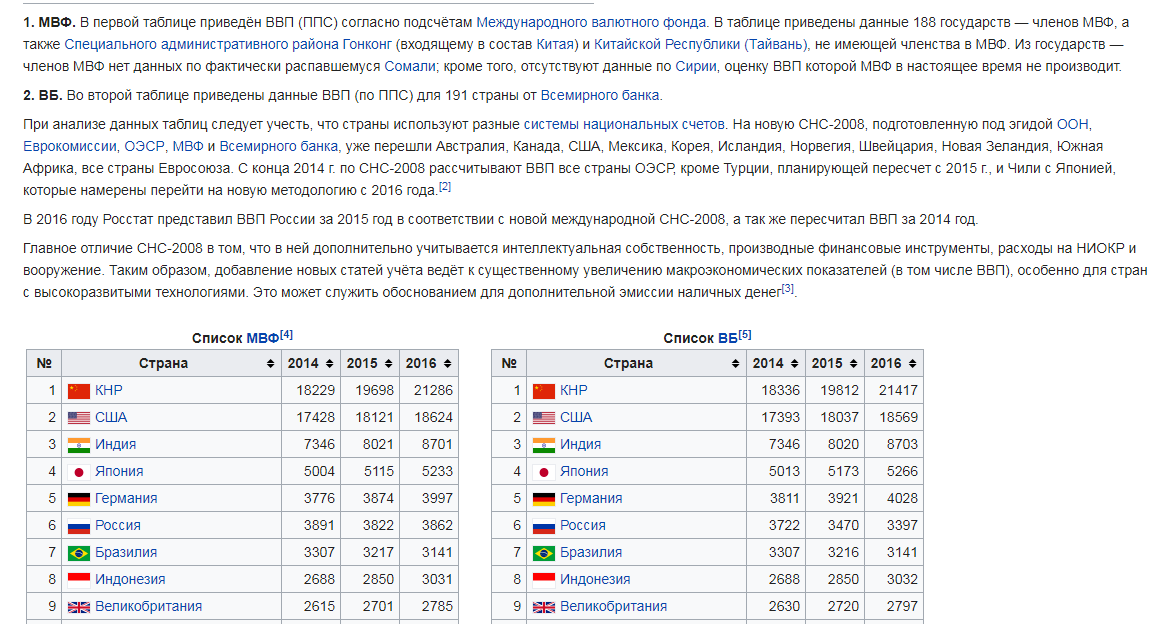
Task: Follow the Сирии link
Action: (x=696, y=66)
